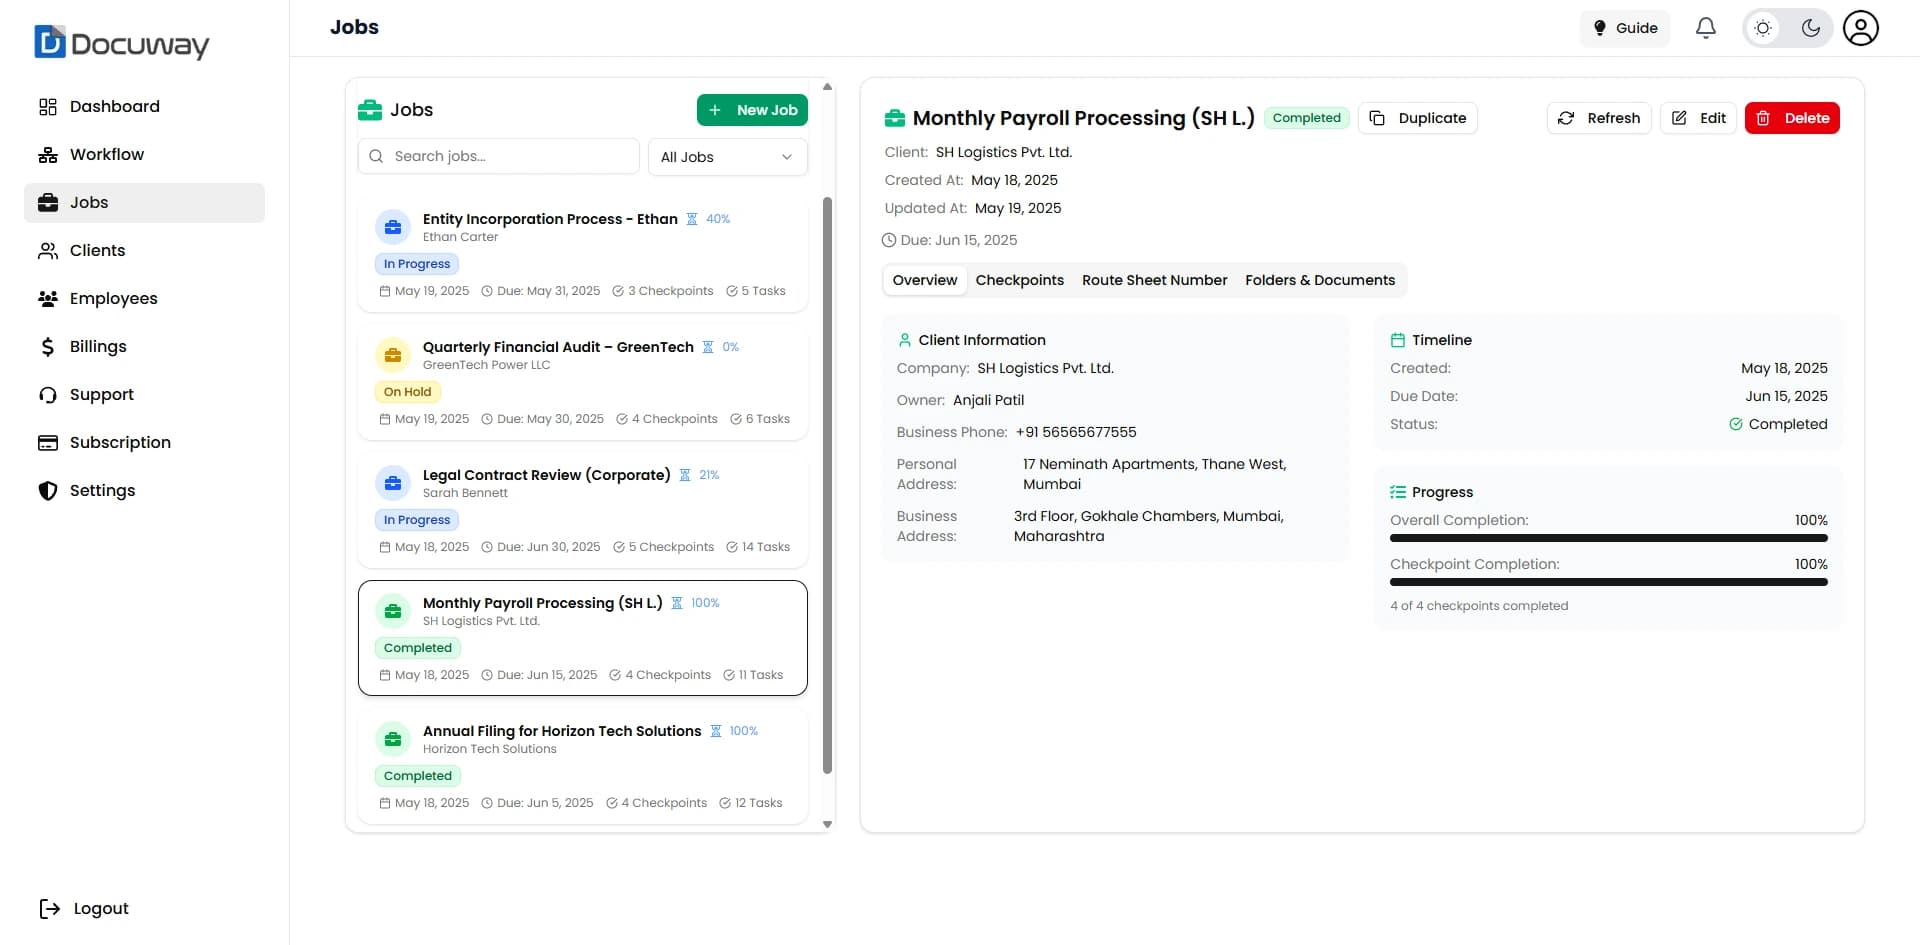Click the Quarterly Financial Audit briefcase icon

(x=393, y=355)
